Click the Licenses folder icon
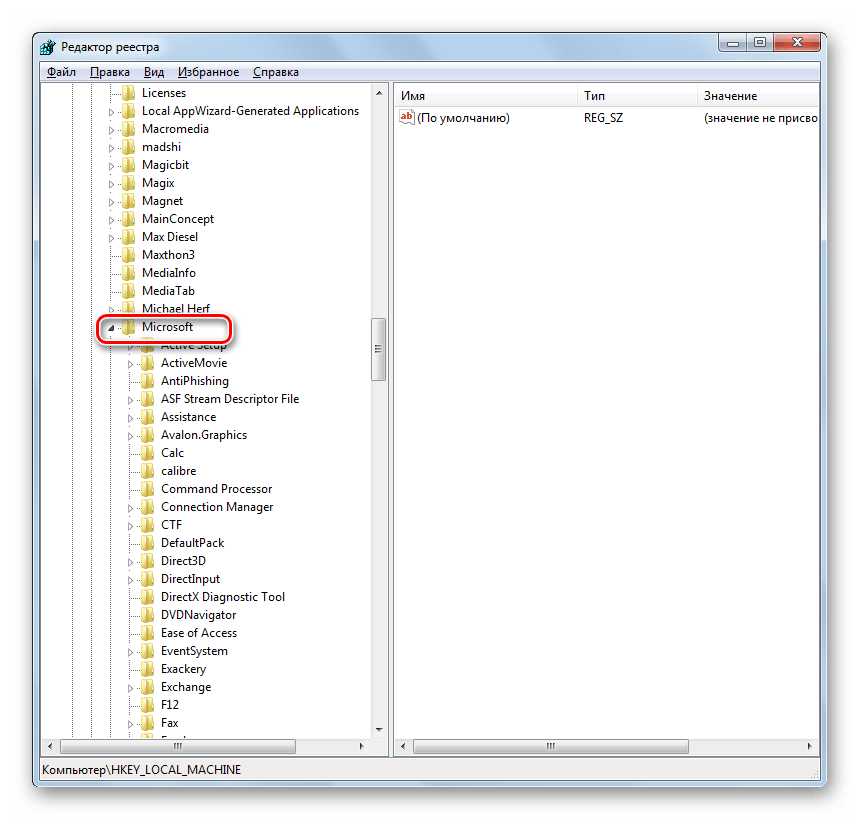The height and width of the screenshot is (820, 860). [x=128, y=93]
